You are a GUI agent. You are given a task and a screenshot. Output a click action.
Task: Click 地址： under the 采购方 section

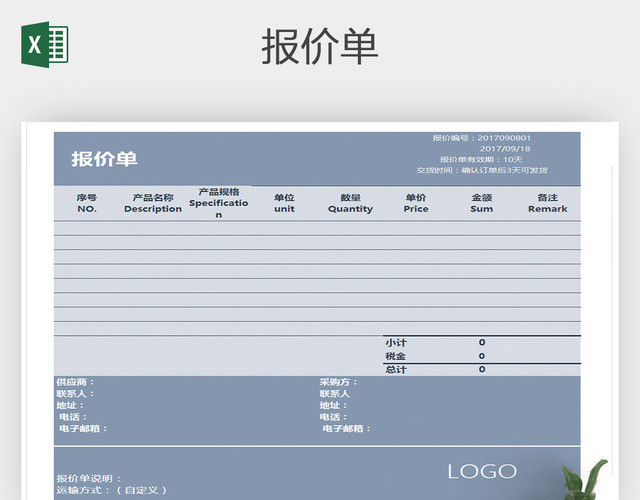(x=333, y=405)
